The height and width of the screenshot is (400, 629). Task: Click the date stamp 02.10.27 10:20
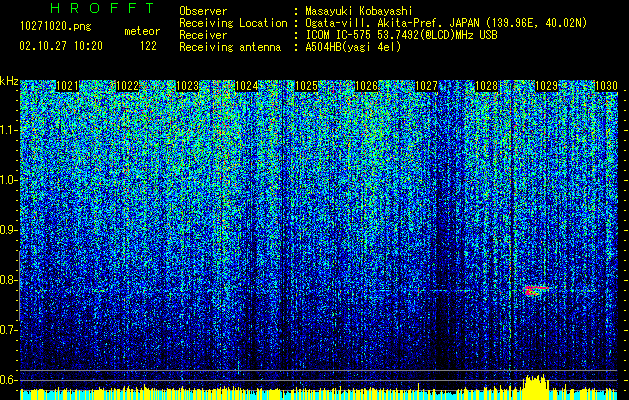pyautogui.click(x=61, y=46)
